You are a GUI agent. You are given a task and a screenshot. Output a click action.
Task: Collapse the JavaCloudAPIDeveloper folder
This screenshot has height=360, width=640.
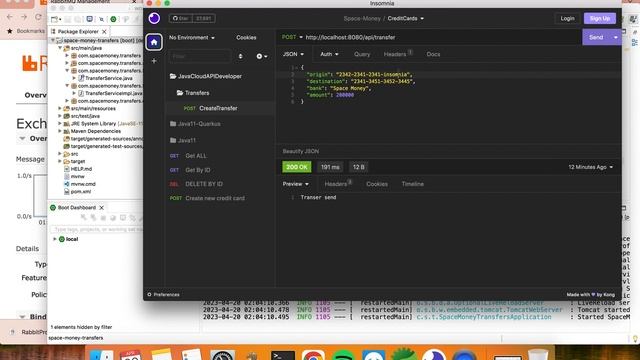[x=206, y=76]
